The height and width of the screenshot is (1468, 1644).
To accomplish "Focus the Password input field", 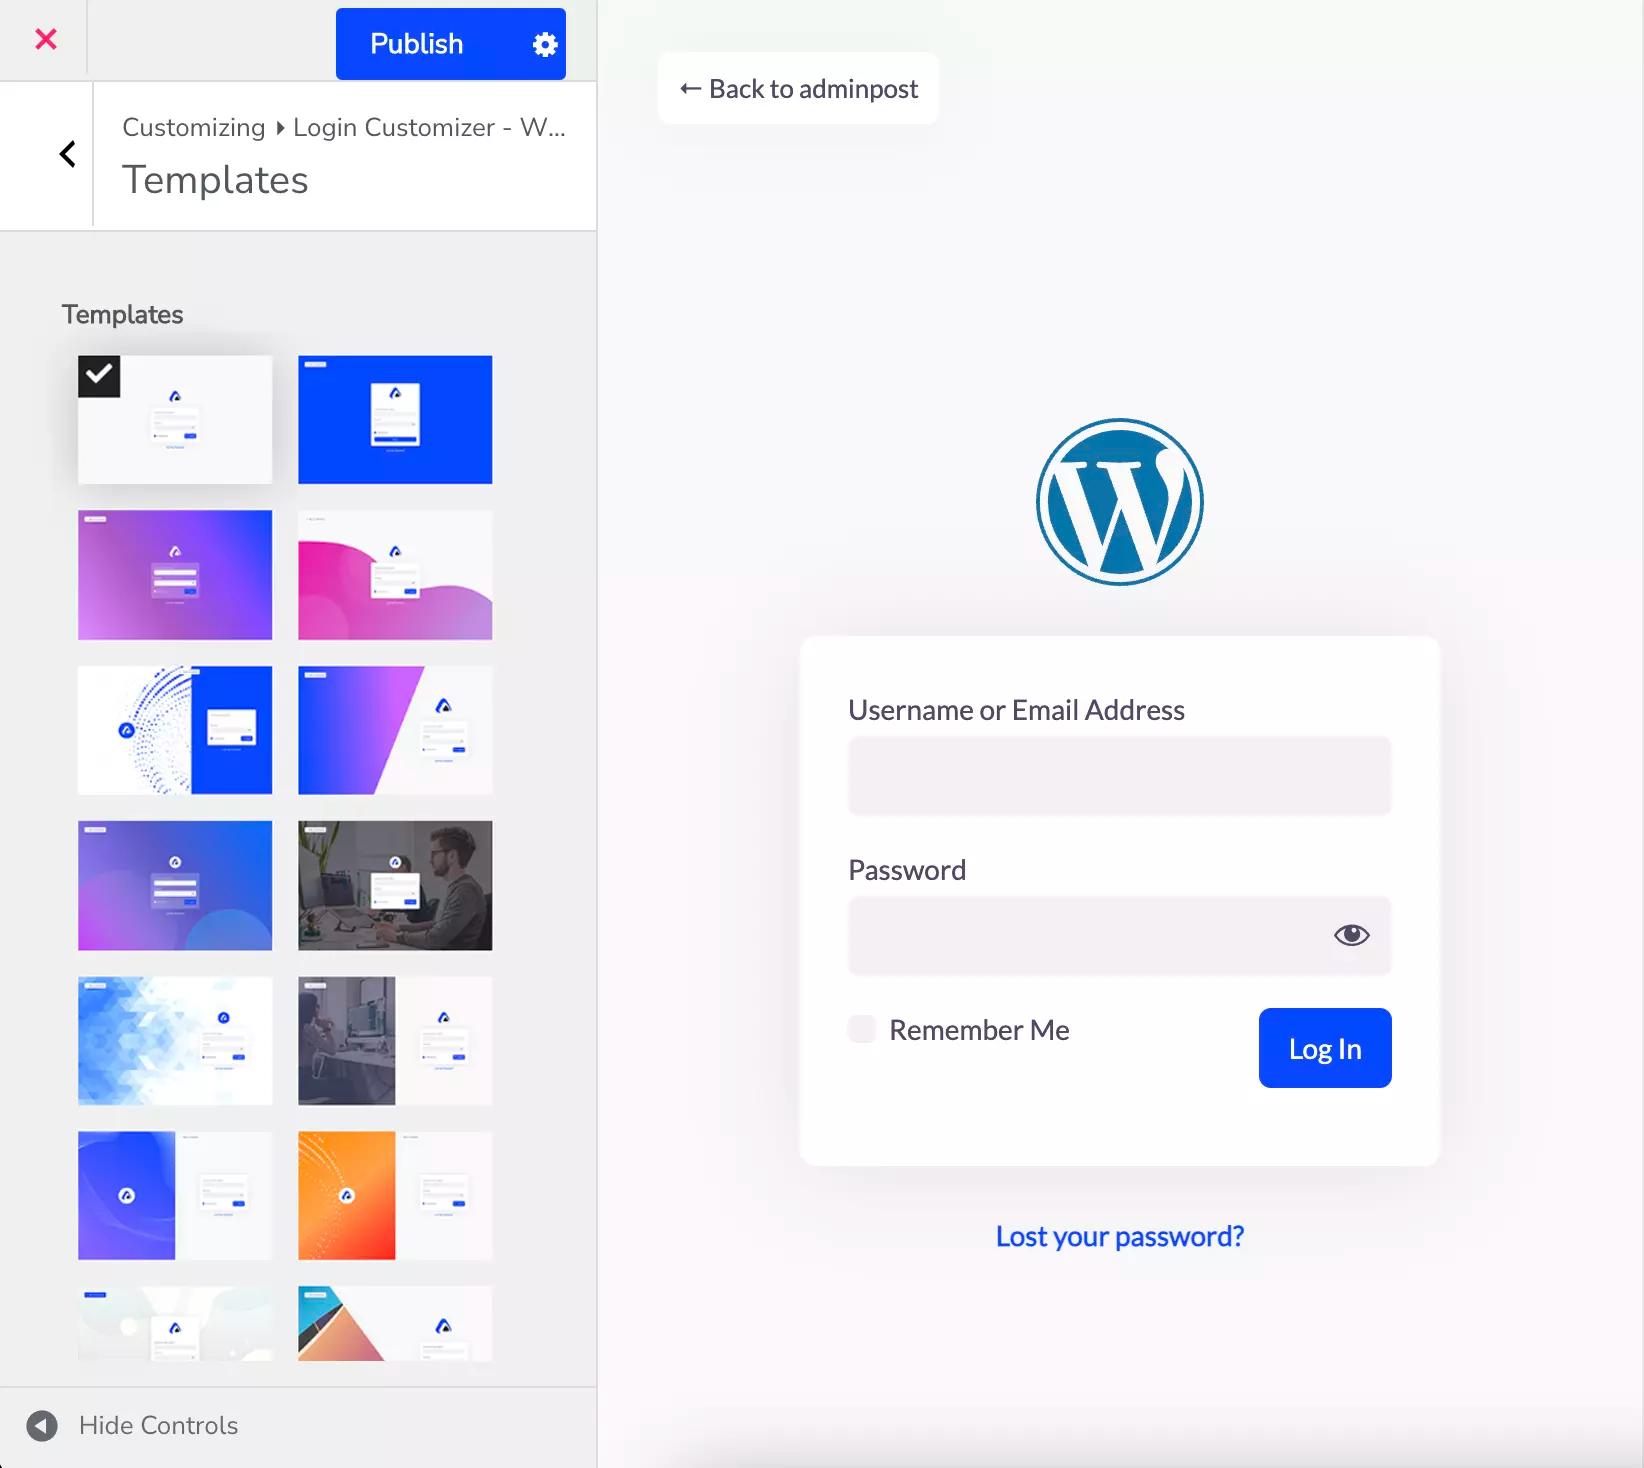I will coord(1120,936).
